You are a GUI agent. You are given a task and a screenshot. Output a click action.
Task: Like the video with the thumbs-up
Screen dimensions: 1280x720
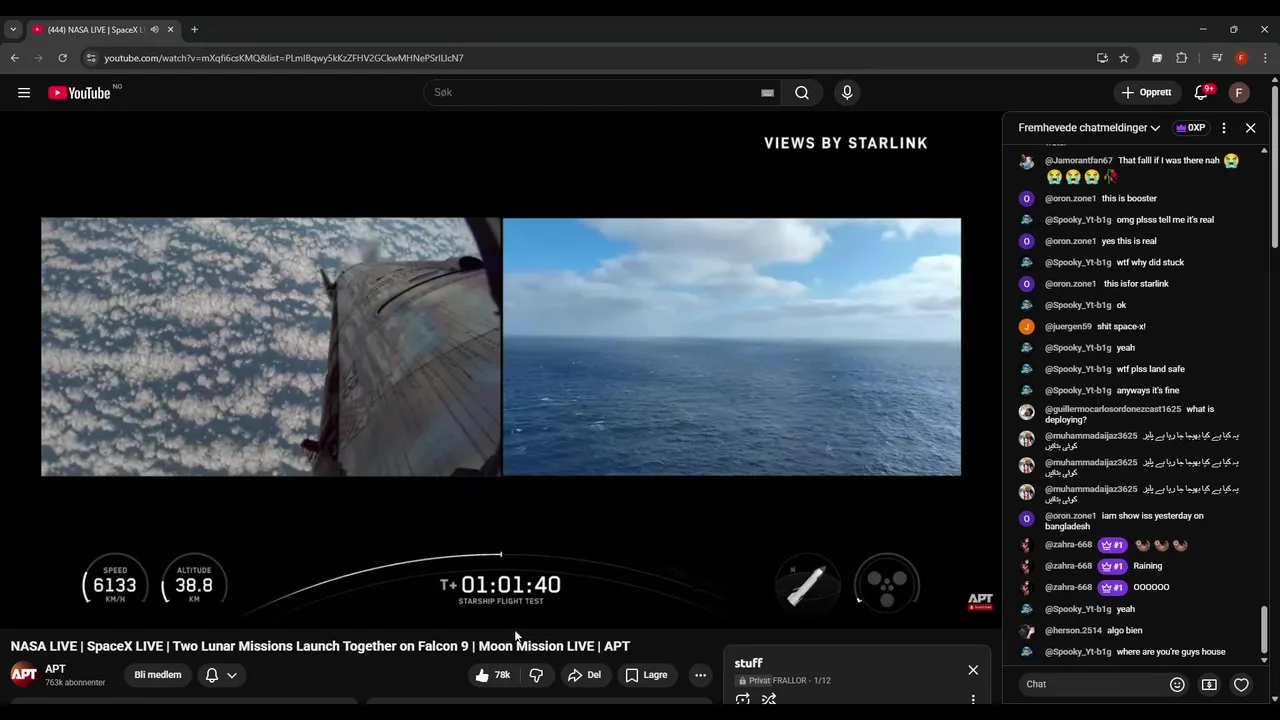[493, 675]
